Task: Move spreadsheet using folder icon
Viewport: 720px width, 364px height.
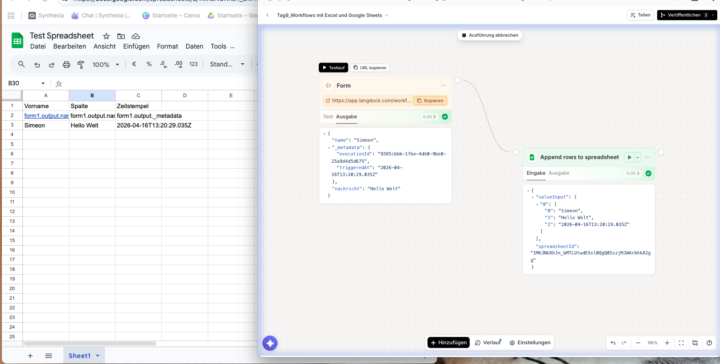Action: point(121,36)
